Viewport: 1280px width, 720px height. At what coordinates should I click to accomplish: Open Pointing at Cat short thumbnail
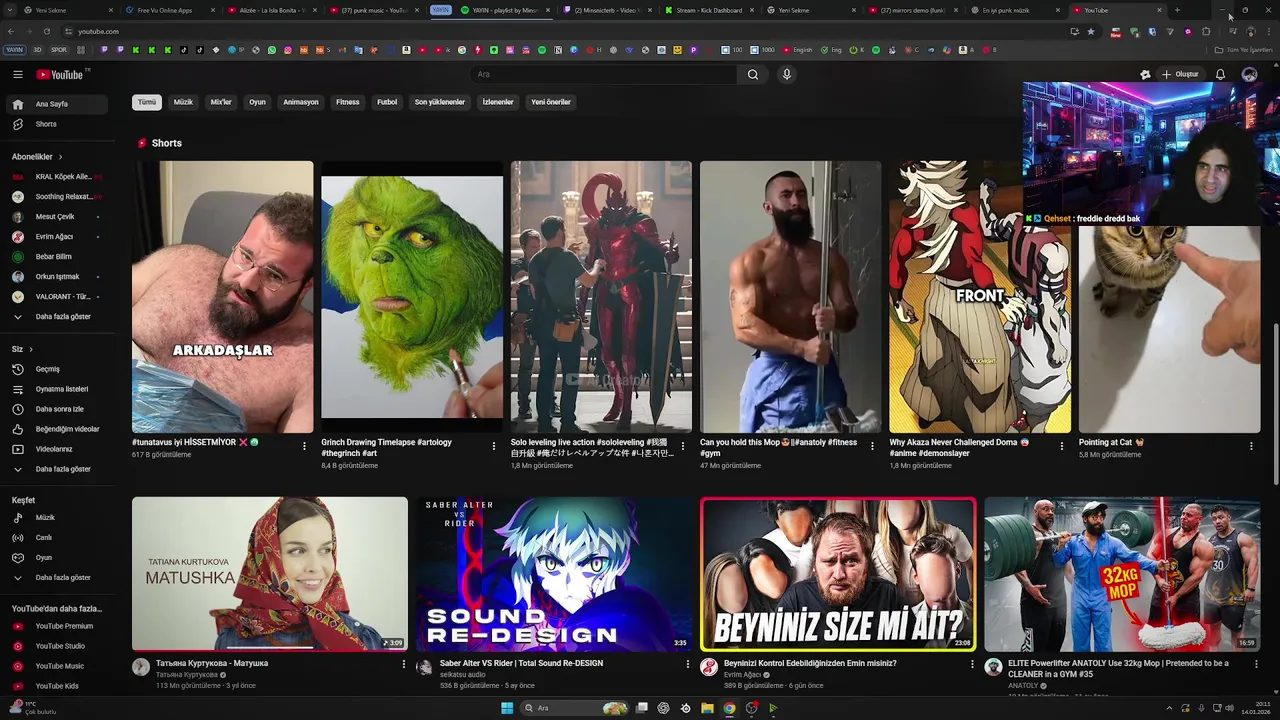click(x=1169, y=328)
